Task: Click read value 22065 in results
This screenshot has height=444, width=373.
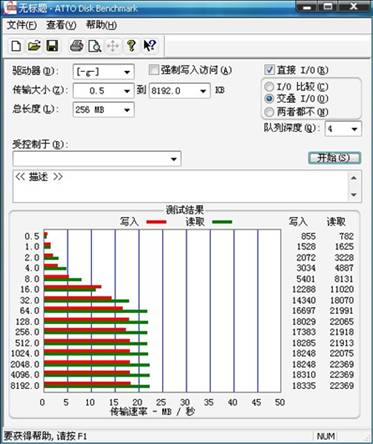Action: (342, 321)
